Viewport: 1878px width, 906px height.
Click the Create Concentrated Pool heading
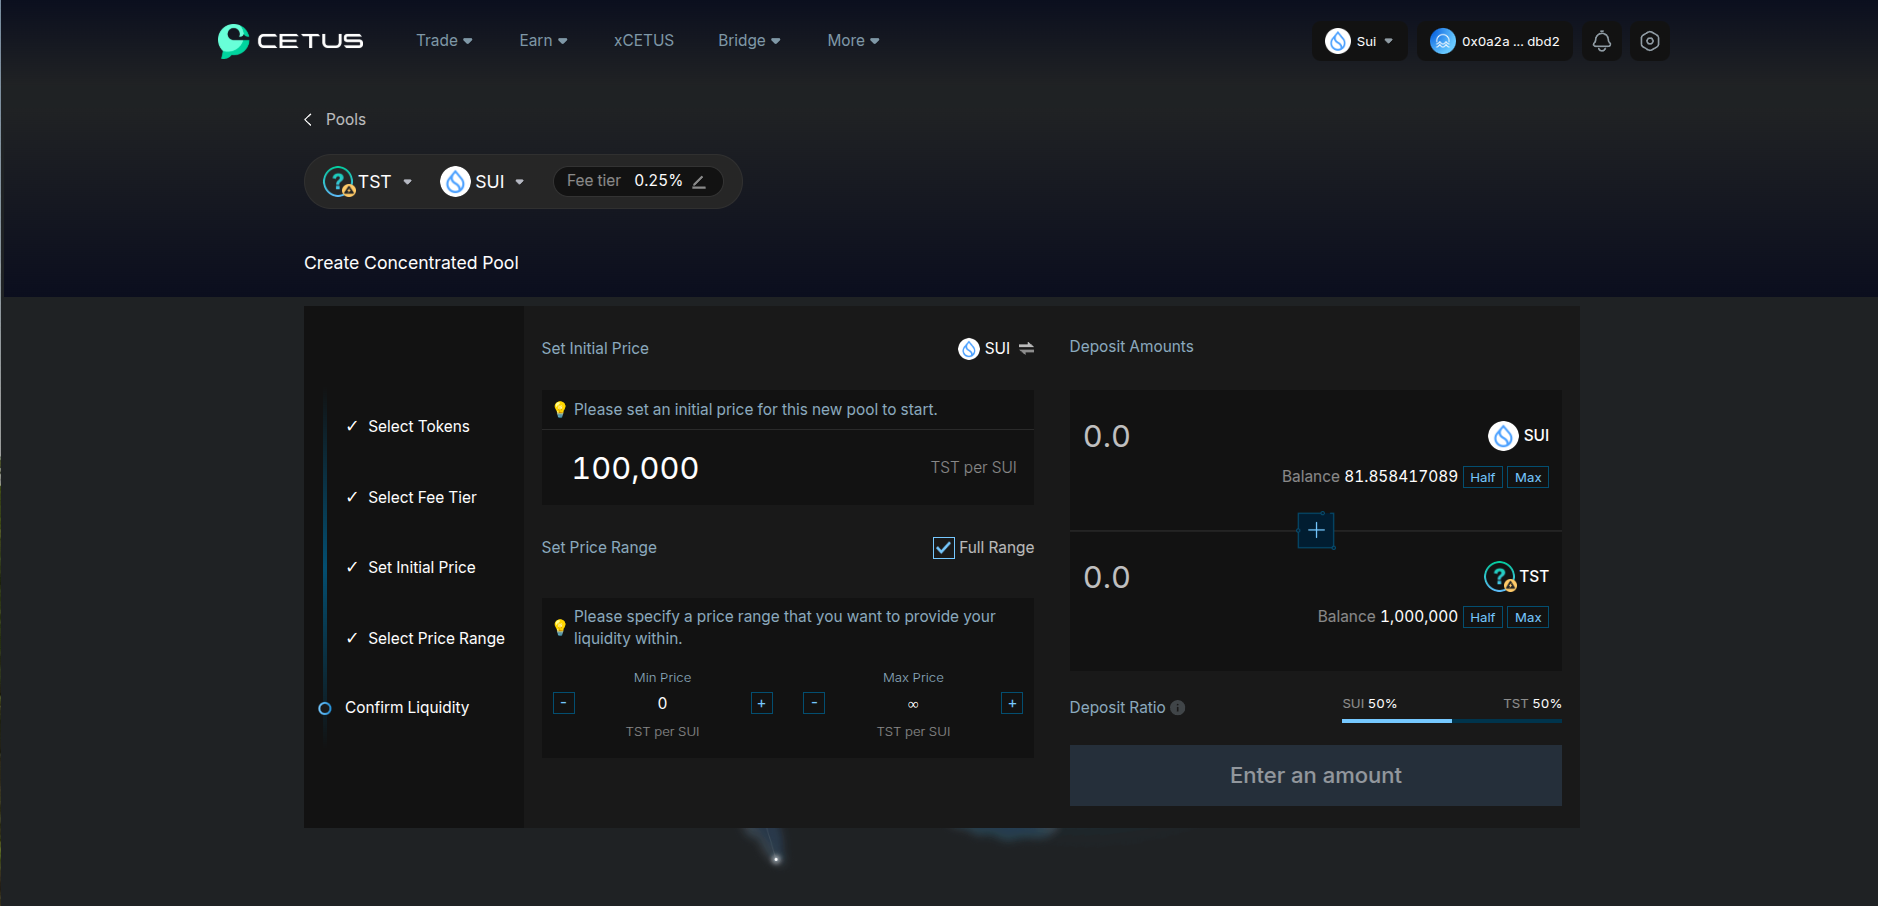411,263
